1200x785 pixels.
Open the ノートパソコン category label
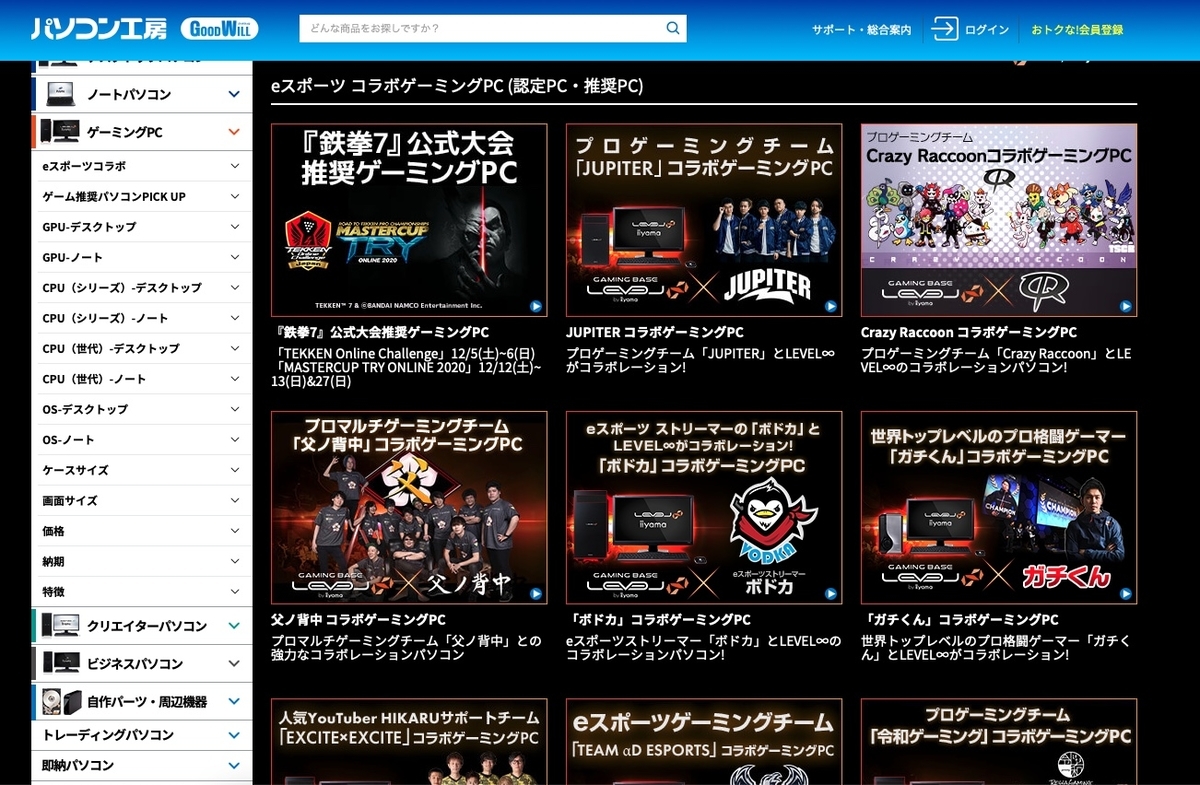tap(129, 94)
